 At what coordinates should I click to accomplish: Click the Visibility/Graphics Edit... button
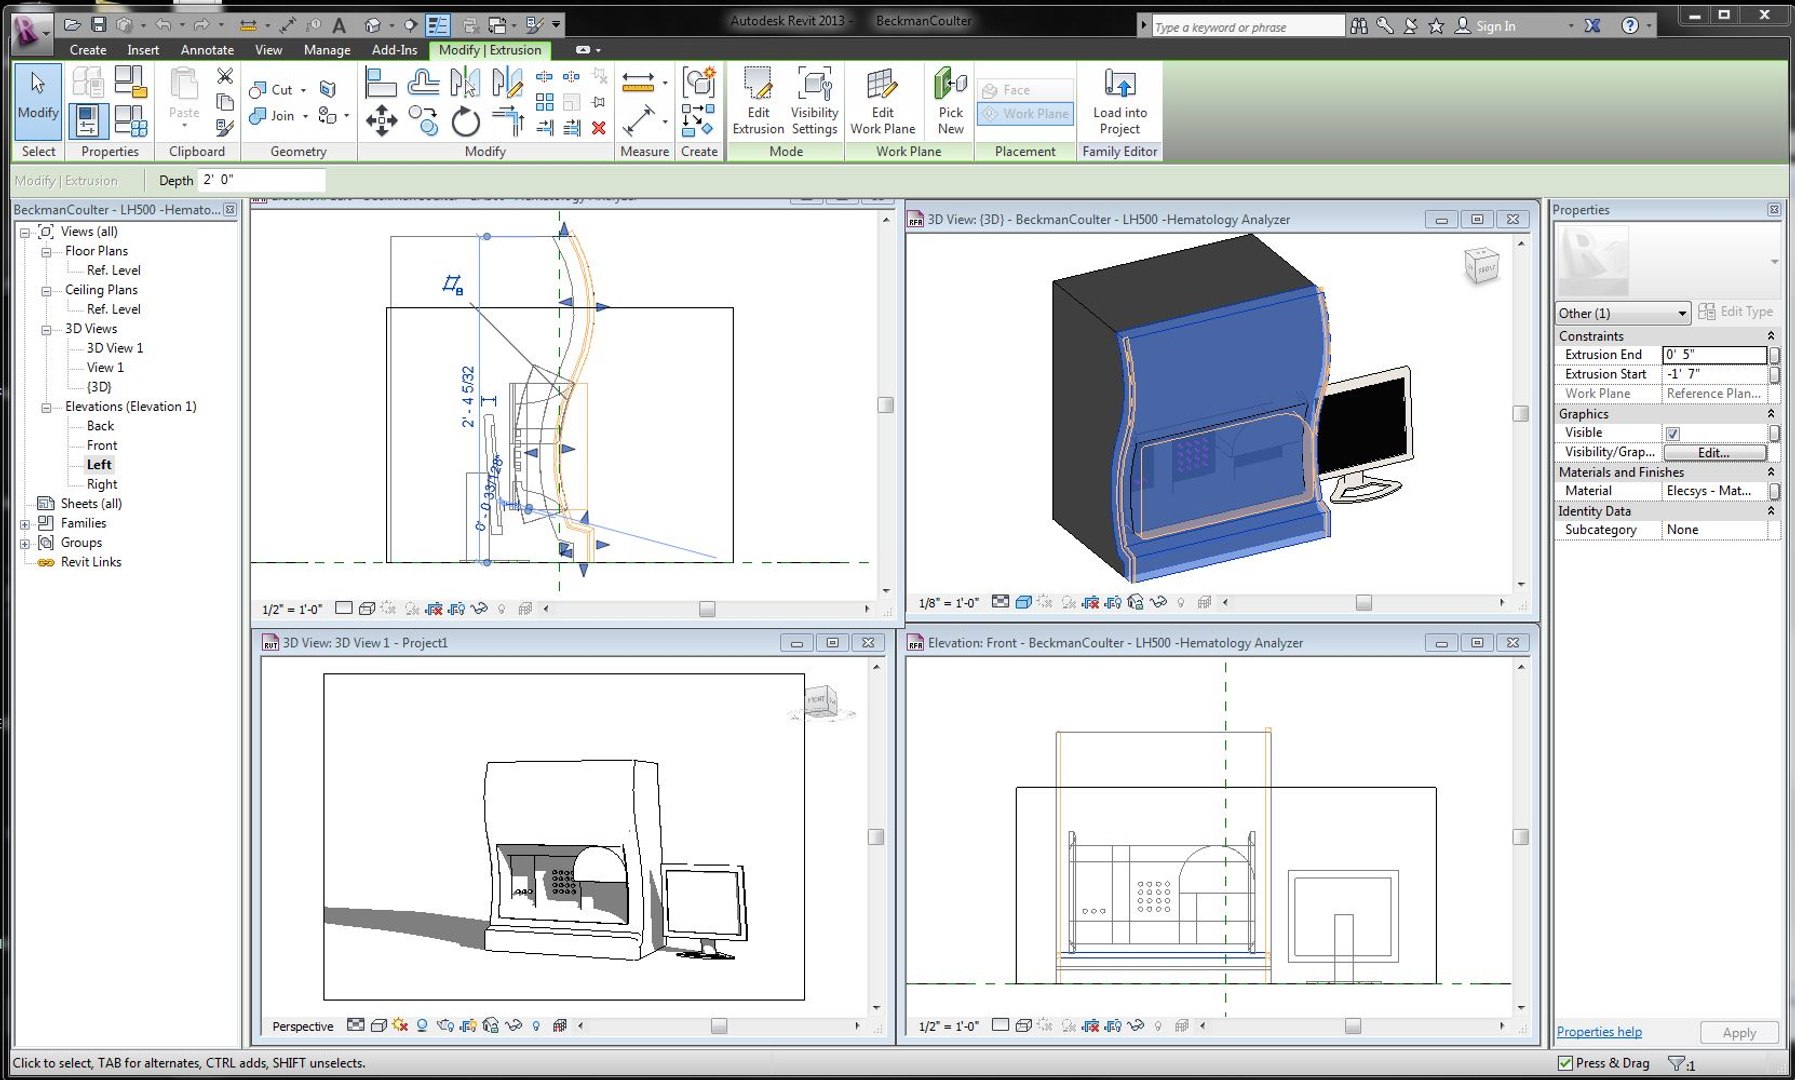coord(1714,453)
